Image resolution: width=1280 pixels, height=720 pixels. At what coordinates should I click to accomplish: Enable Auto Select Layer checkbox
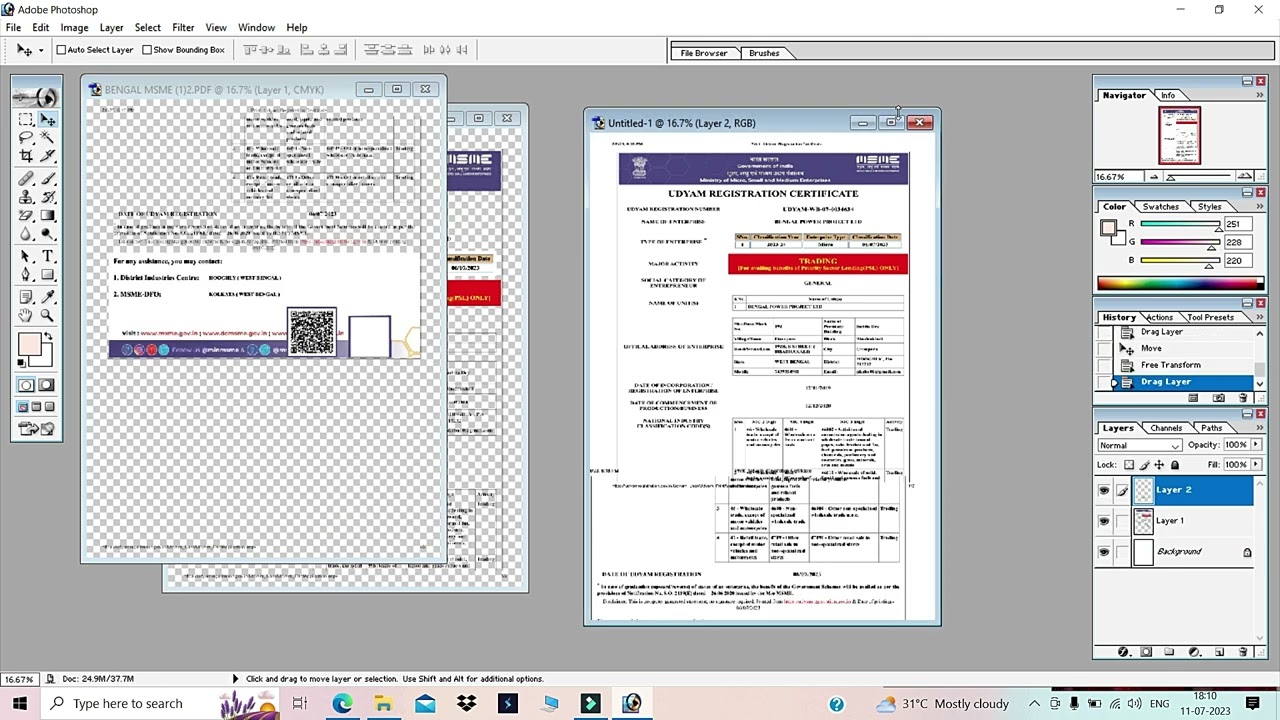[61, 50]
